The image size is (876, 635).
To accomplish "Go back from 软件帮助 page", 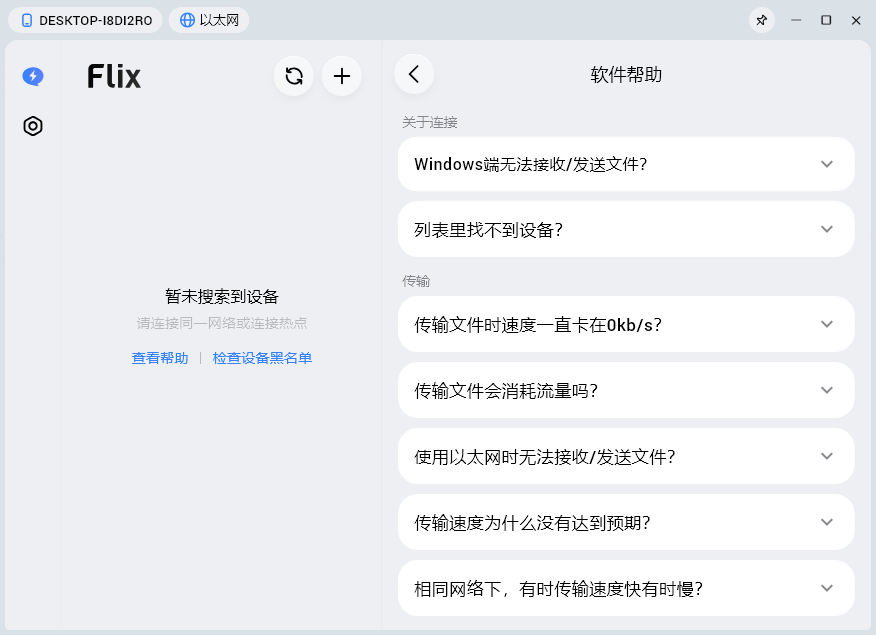I will (414, 74).
